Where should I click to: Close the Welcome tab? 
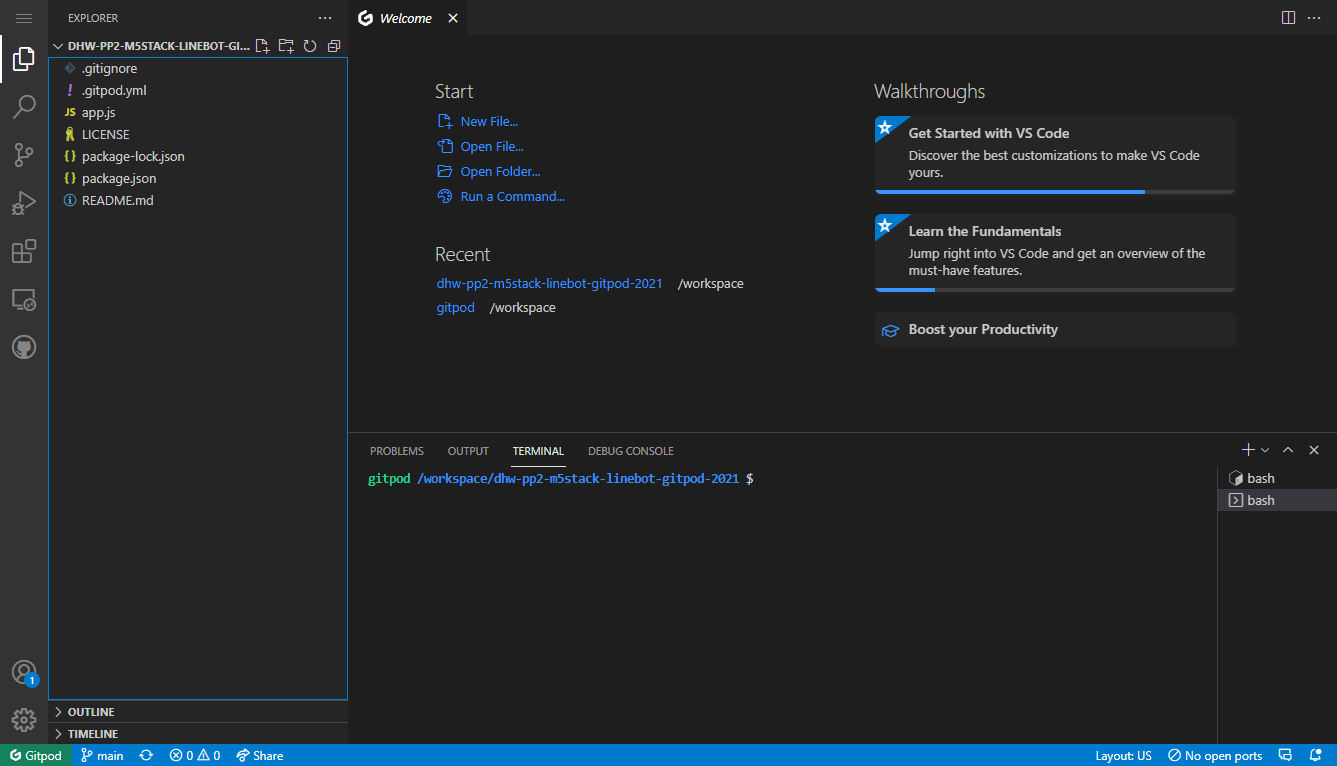pyautogui.click(x=453, y=18)
